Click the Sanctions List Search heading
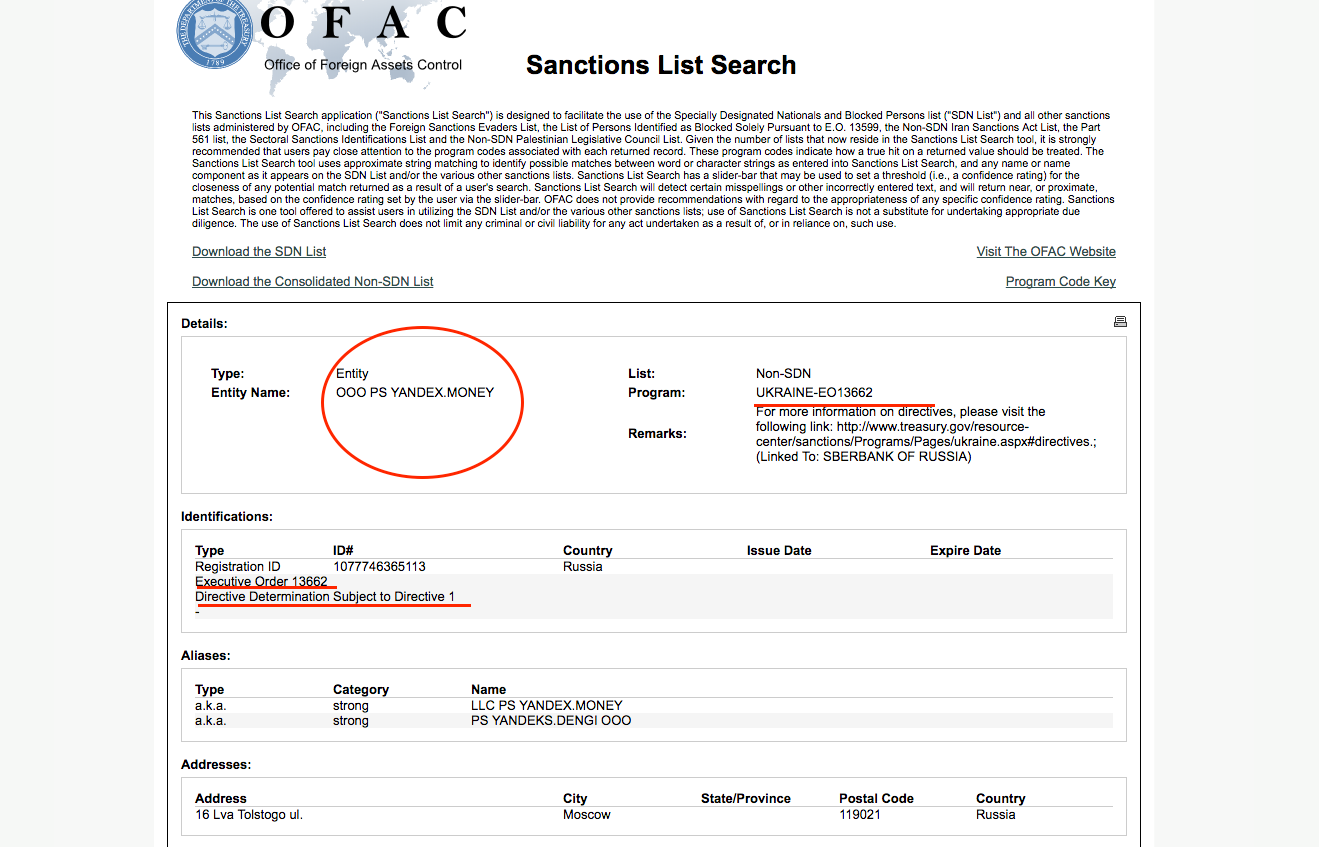This screenshot has width=1319, height=847. 661,65
